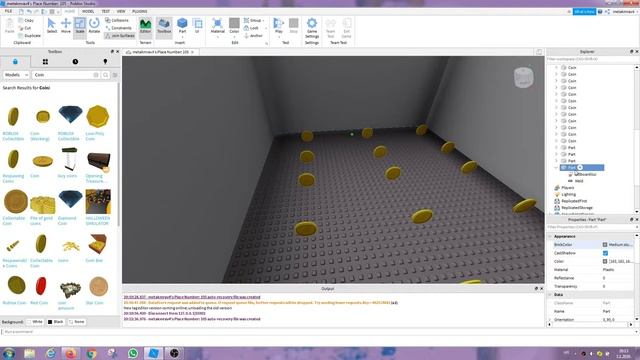Toggle the CastShadow checkbox

(605, 253)
